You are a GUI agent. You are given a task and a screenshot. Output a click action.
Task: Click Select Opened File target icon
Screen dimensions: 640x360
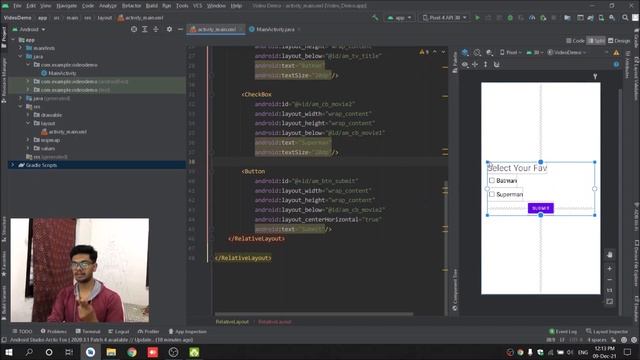click(x=134, y=29)
